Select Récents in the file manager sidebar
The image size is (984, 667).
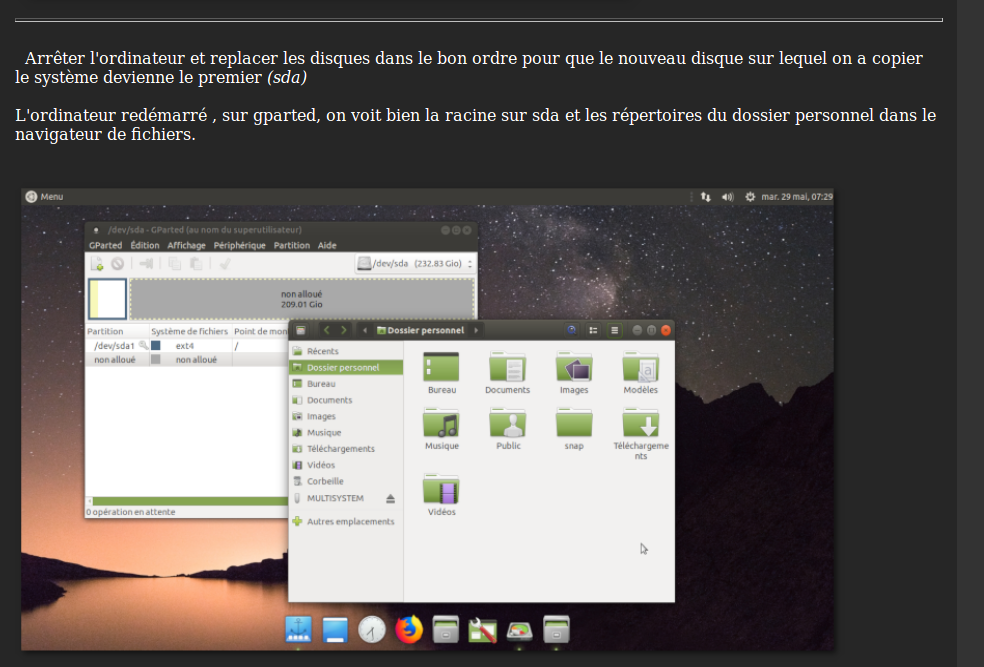346,351
